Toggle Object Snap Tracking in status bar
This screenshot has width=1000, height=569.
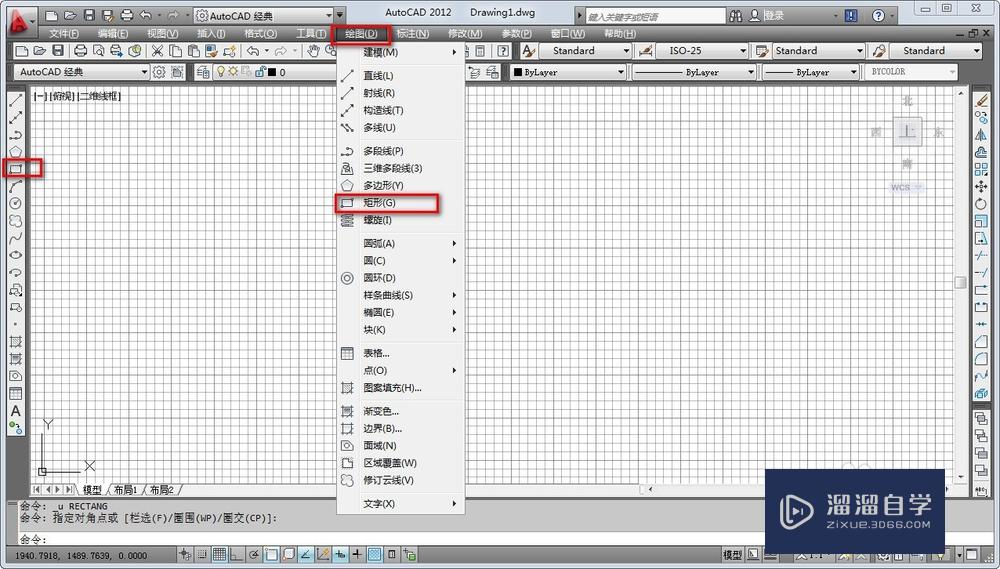305,554
